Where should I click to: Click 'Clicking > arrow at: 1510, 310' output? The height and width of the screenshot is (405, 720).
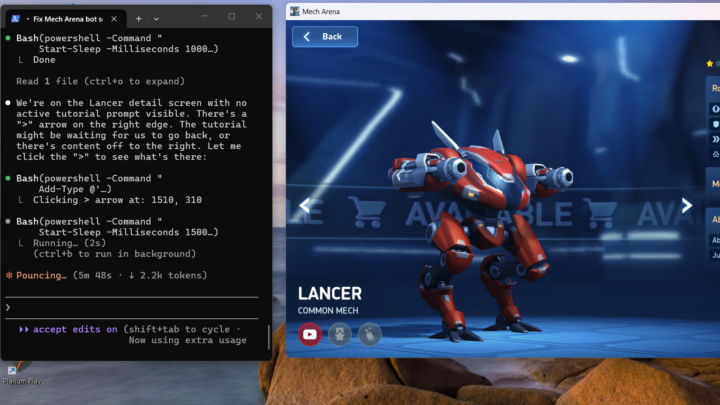[117, 200]
